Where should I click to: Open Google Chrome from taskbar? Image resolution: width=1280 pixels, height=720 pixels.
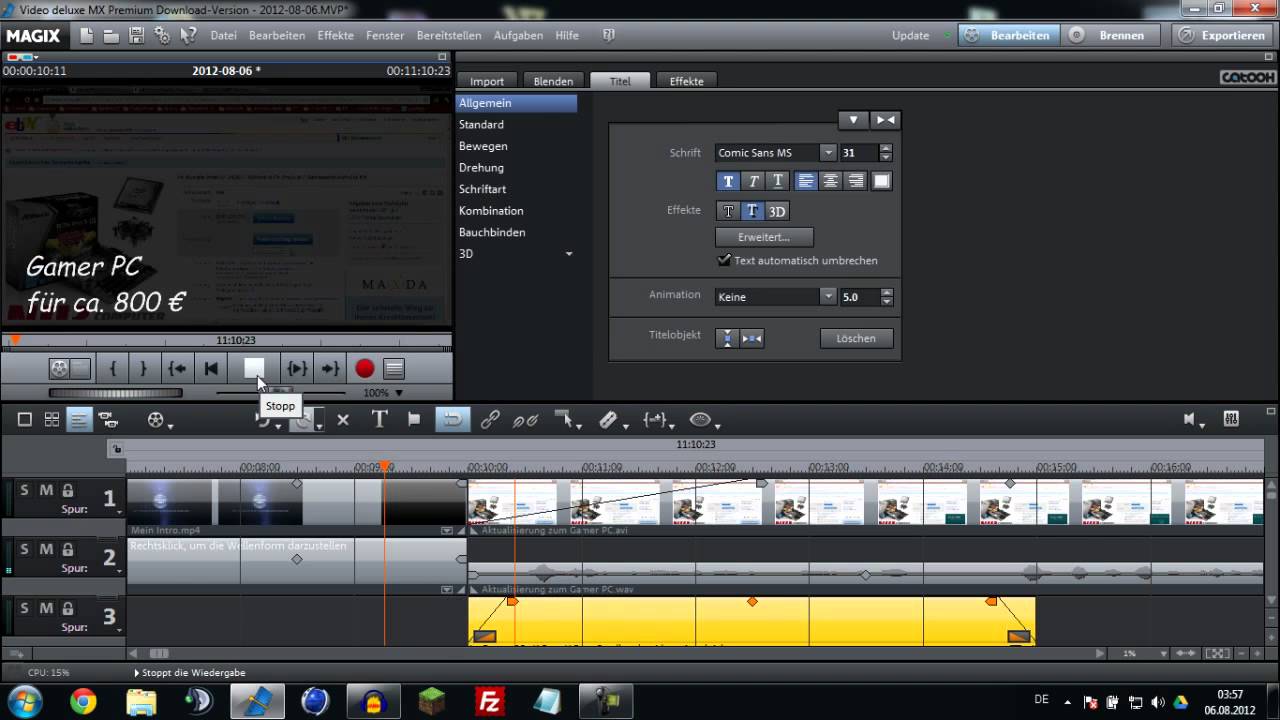[83, 701]
